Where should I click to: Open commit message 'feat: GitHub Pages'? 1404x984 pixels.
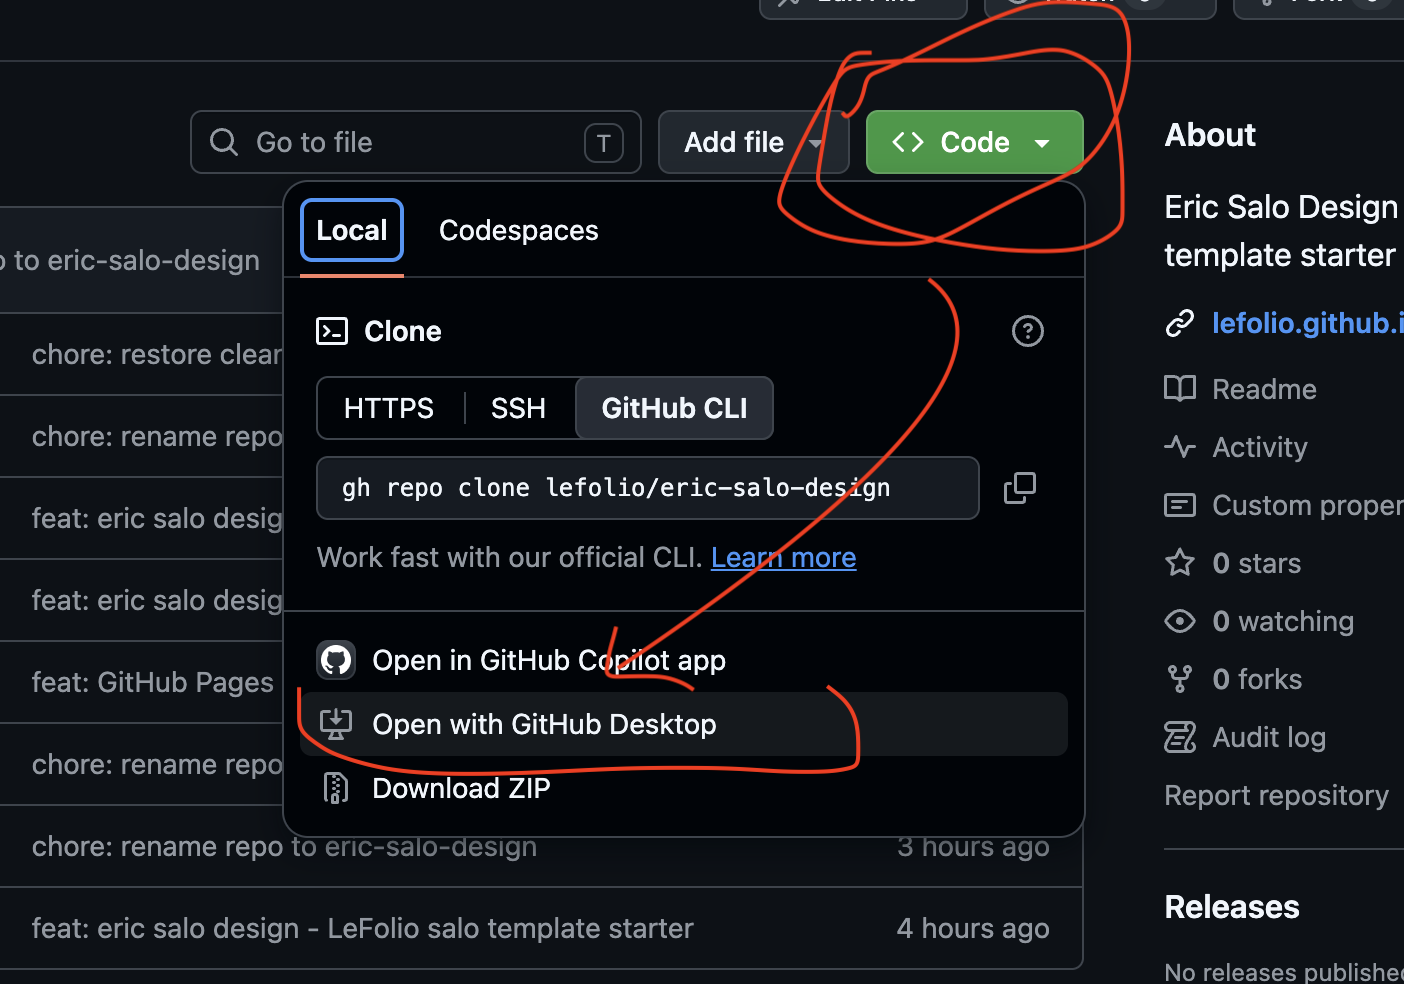click(x=152, y=682)
